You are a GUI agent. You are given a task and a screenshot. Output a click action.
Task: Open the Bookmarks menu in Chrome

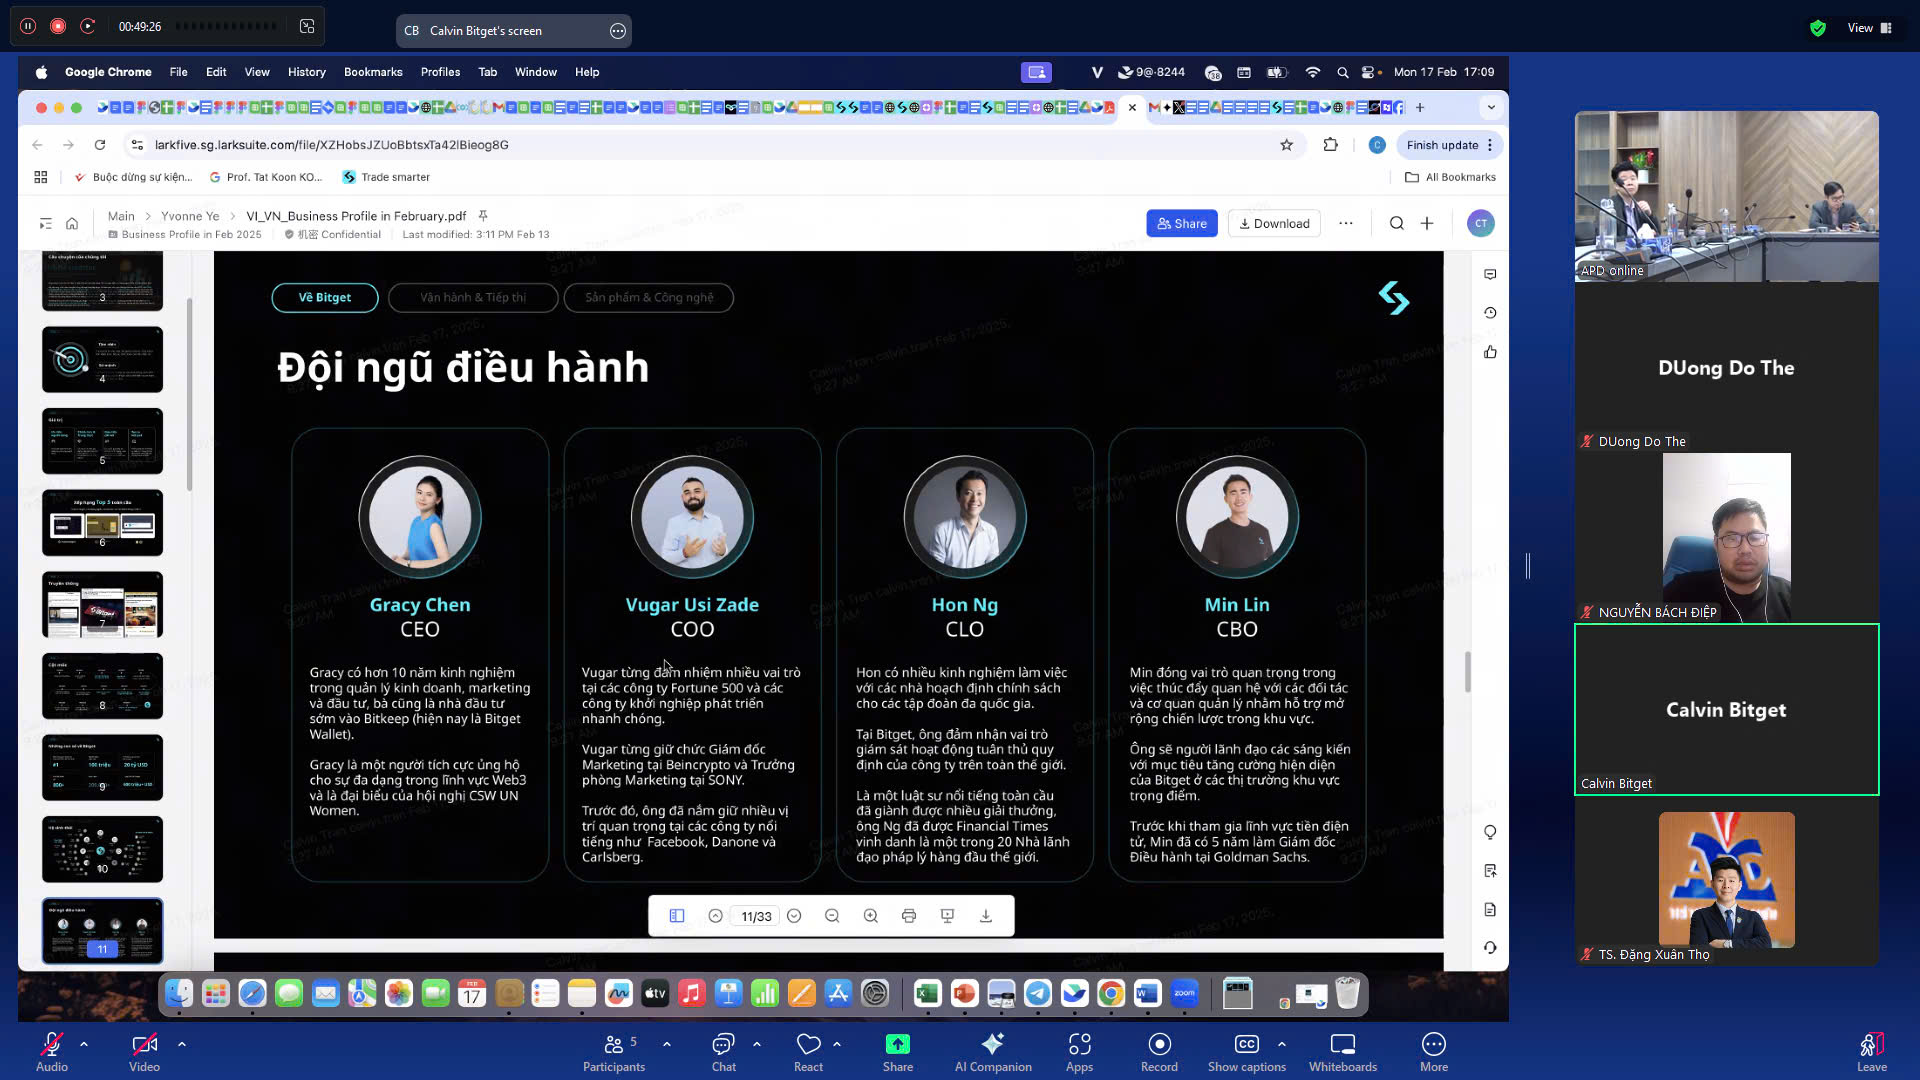372,72
